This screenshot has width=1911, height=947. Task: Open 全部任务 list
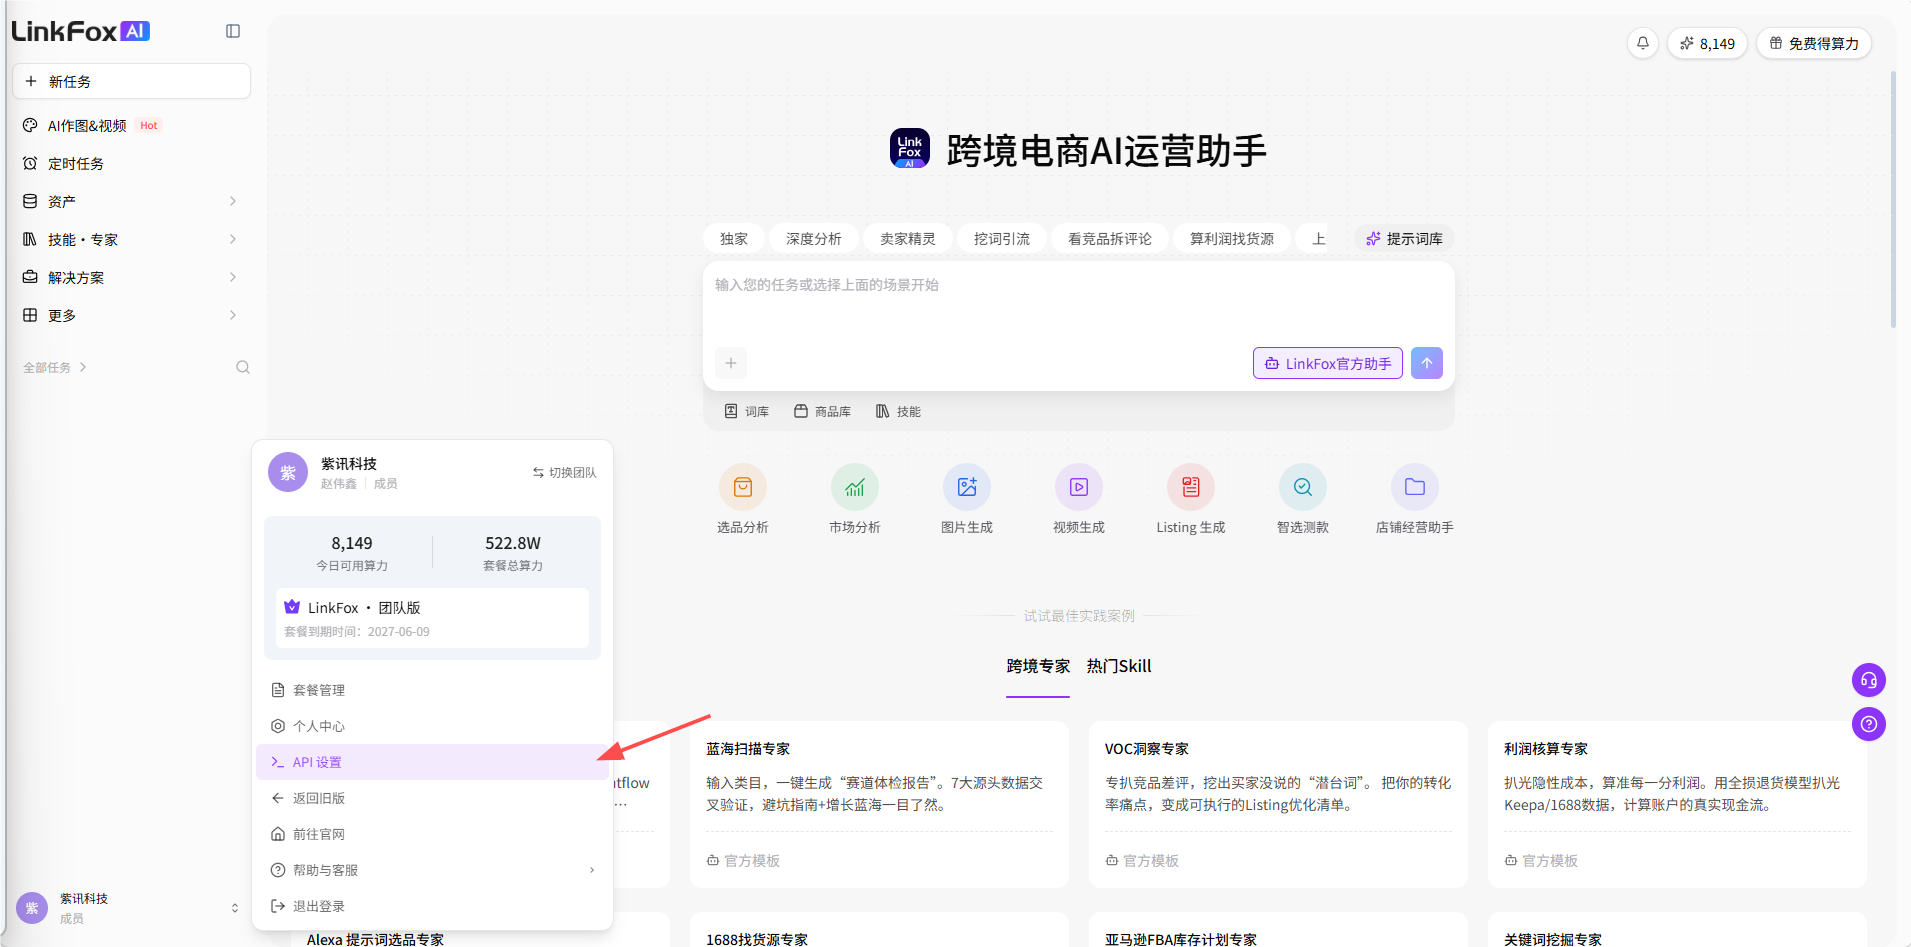click(x=55, y=367)
